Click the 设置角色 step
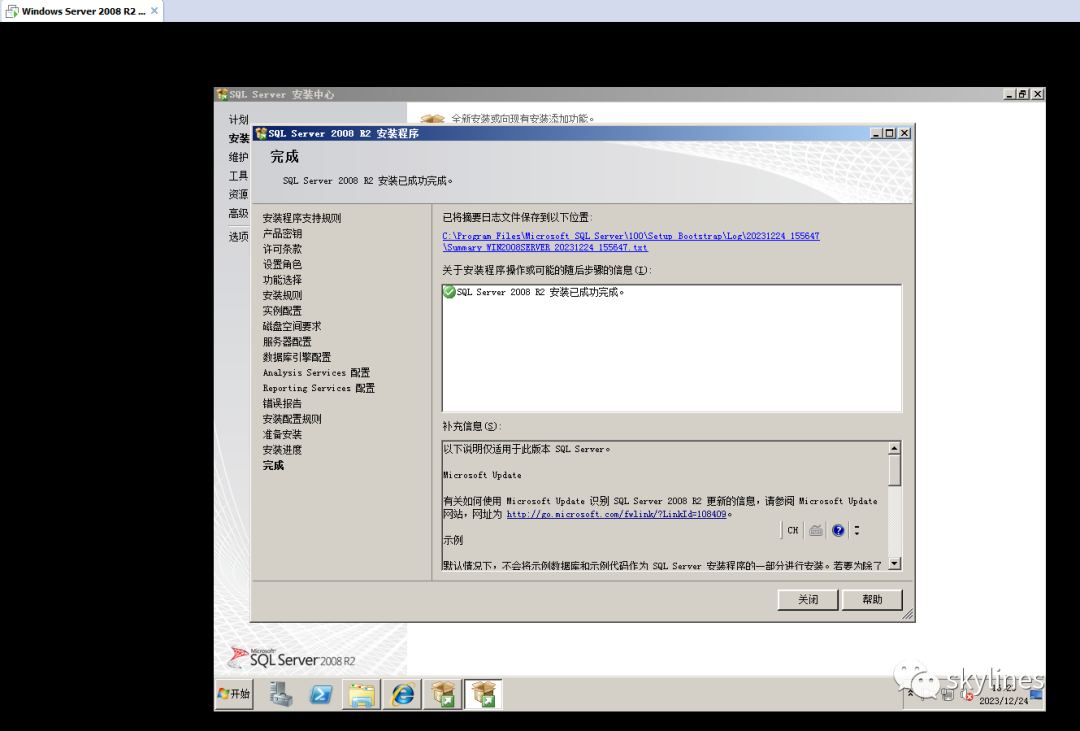1080x731 pixels. coord(282,264)
